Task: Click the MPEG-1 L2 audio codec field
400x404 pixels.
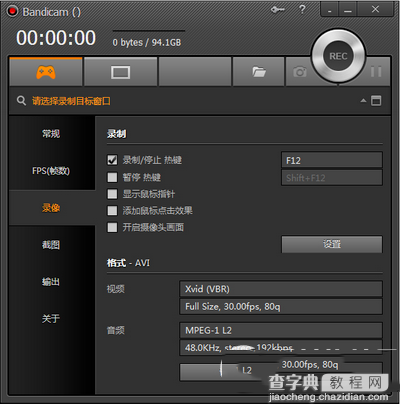Action: coord(281,330)
